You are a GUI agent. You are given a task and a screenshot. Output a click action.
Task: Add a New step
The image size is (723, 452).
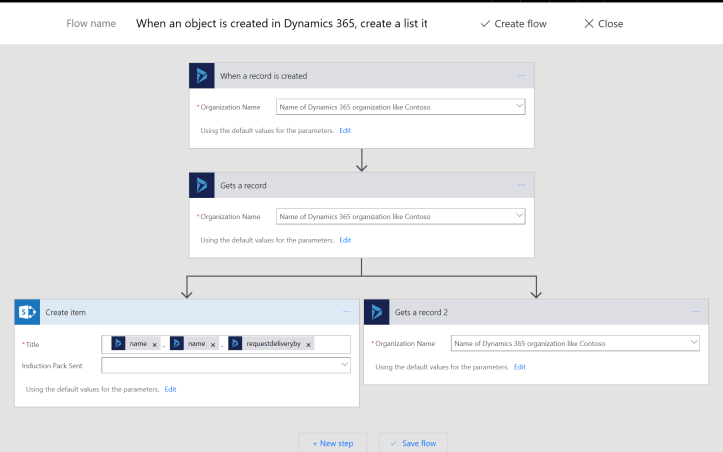332,443
